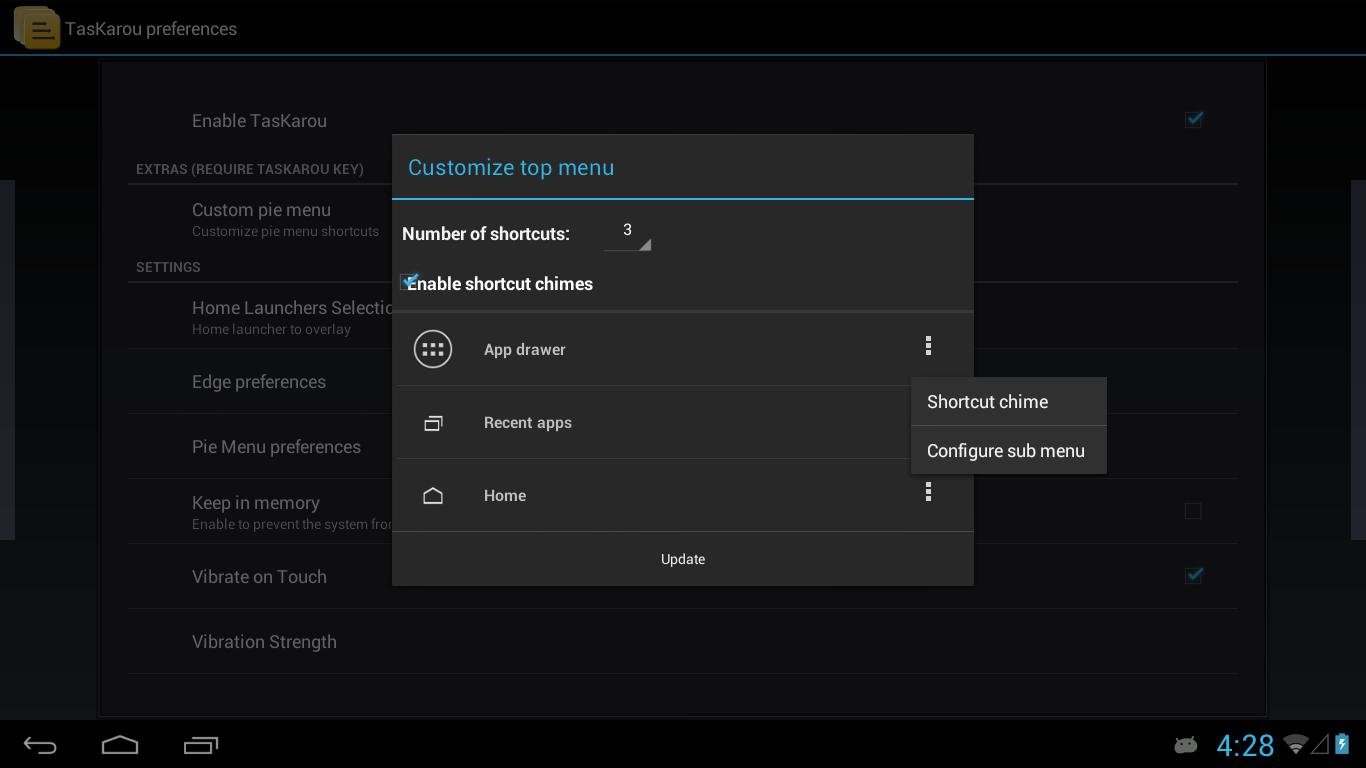Viewport: 1366px width, 768px height.
Task: Toggle the Enable TasKarou checkbox
Action: coord(1193,120)
